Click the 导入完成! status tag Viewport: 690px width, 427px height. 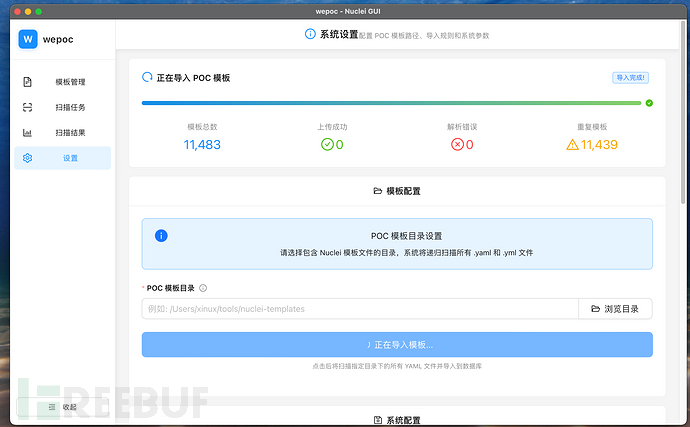630,78
